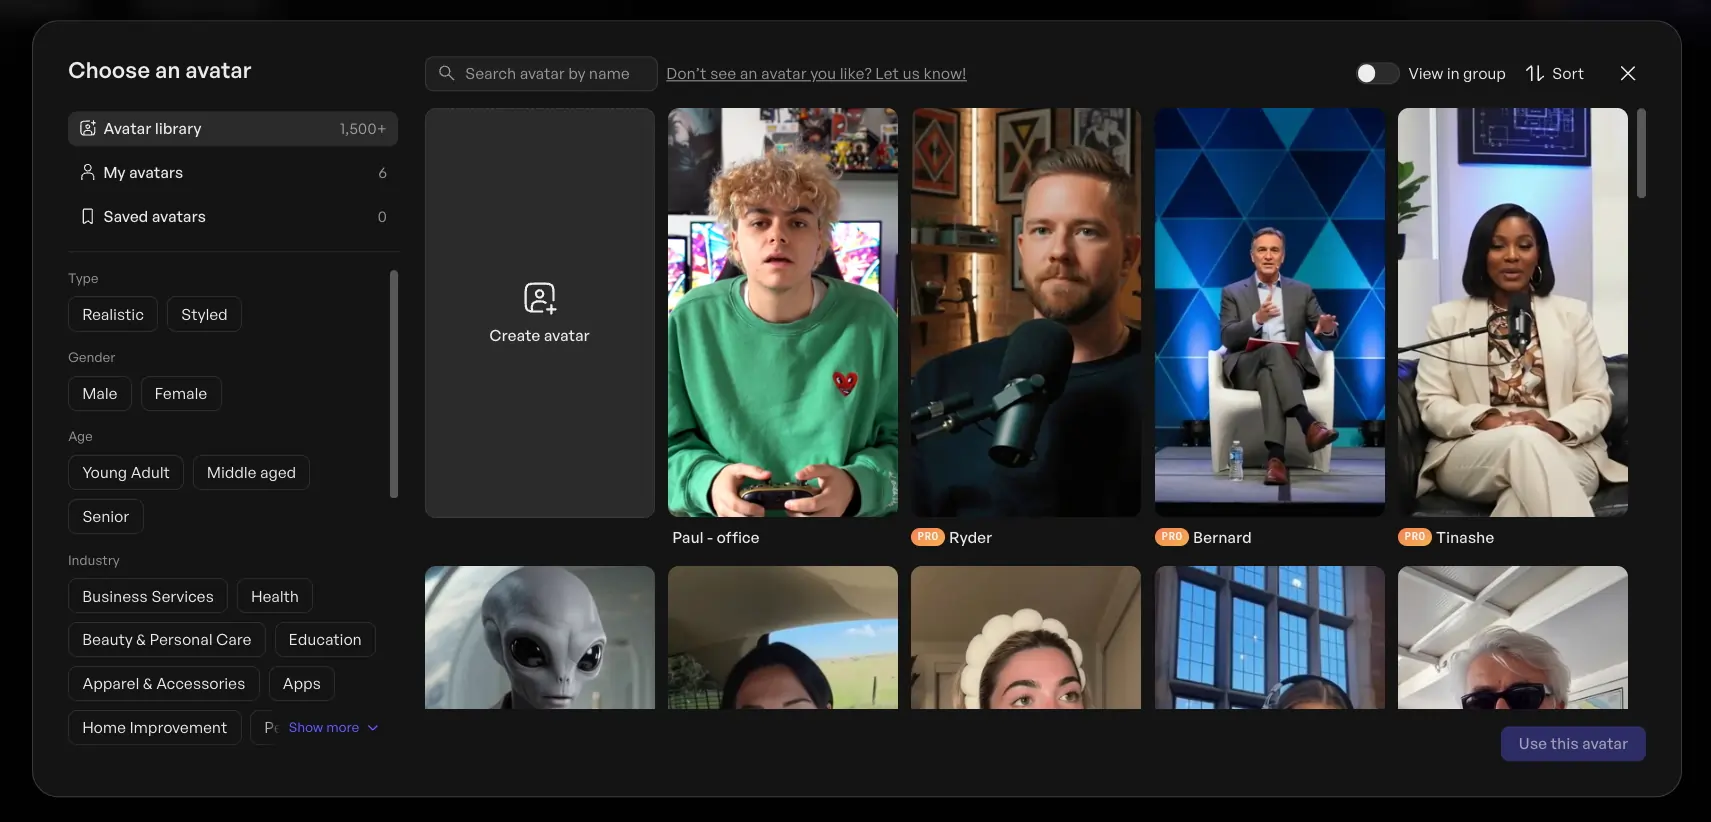Select the Senior age filter
Screen dimensions: 1711x822
pos(106,516)
